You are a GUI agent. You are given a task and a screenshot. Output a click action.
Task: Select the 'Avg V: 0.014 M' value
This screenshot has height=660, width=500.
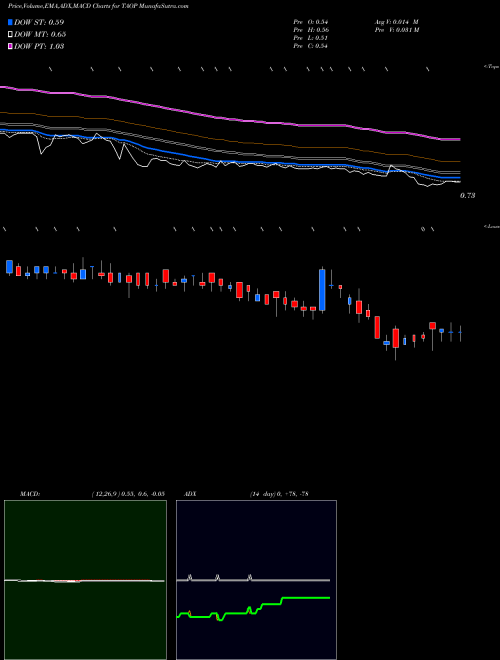pos(396,22)
